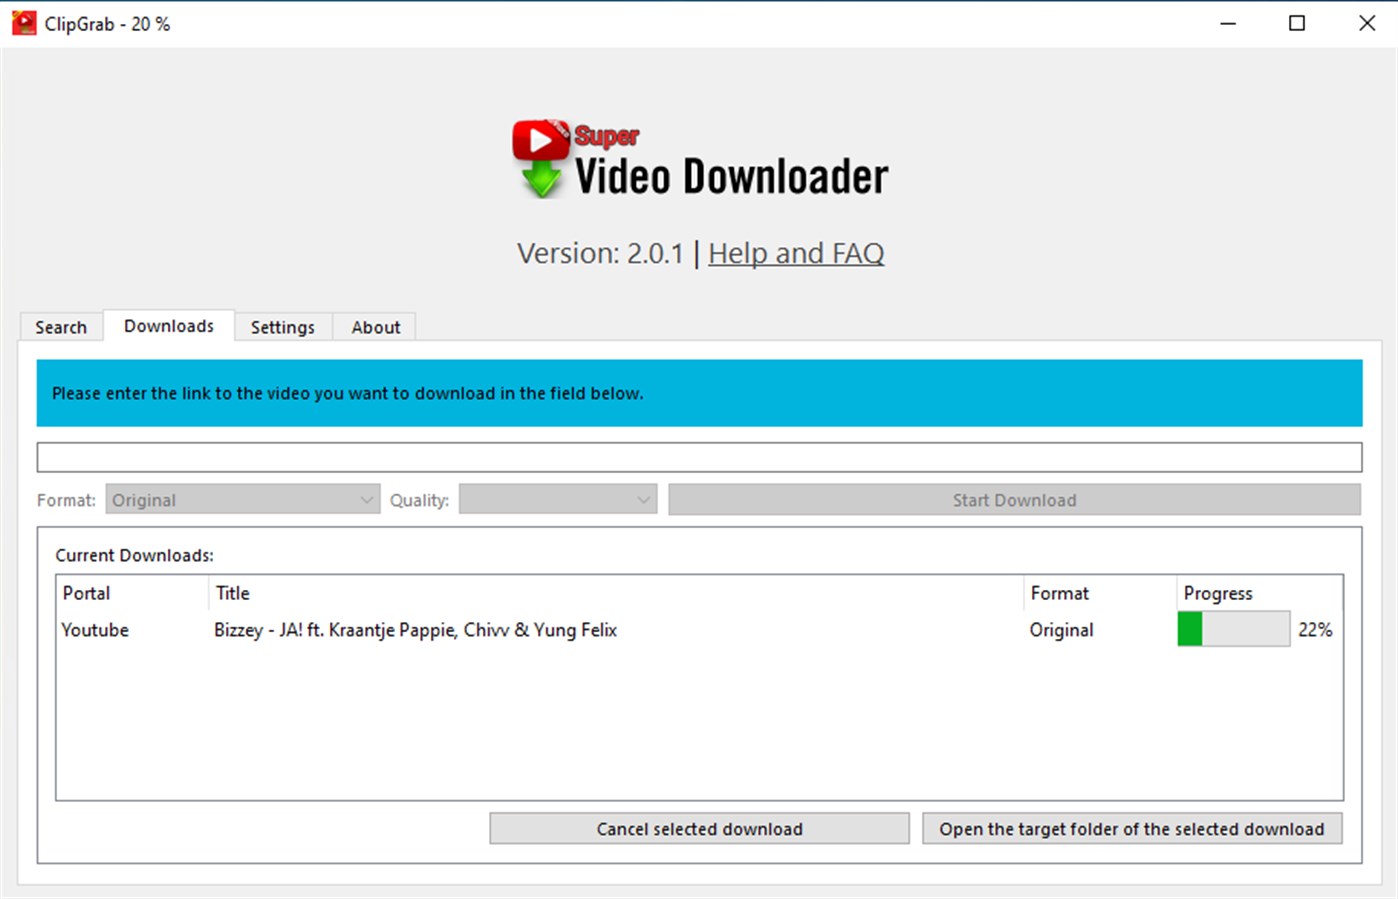
Task: Open the Settings tab
Action: [283, 327]
